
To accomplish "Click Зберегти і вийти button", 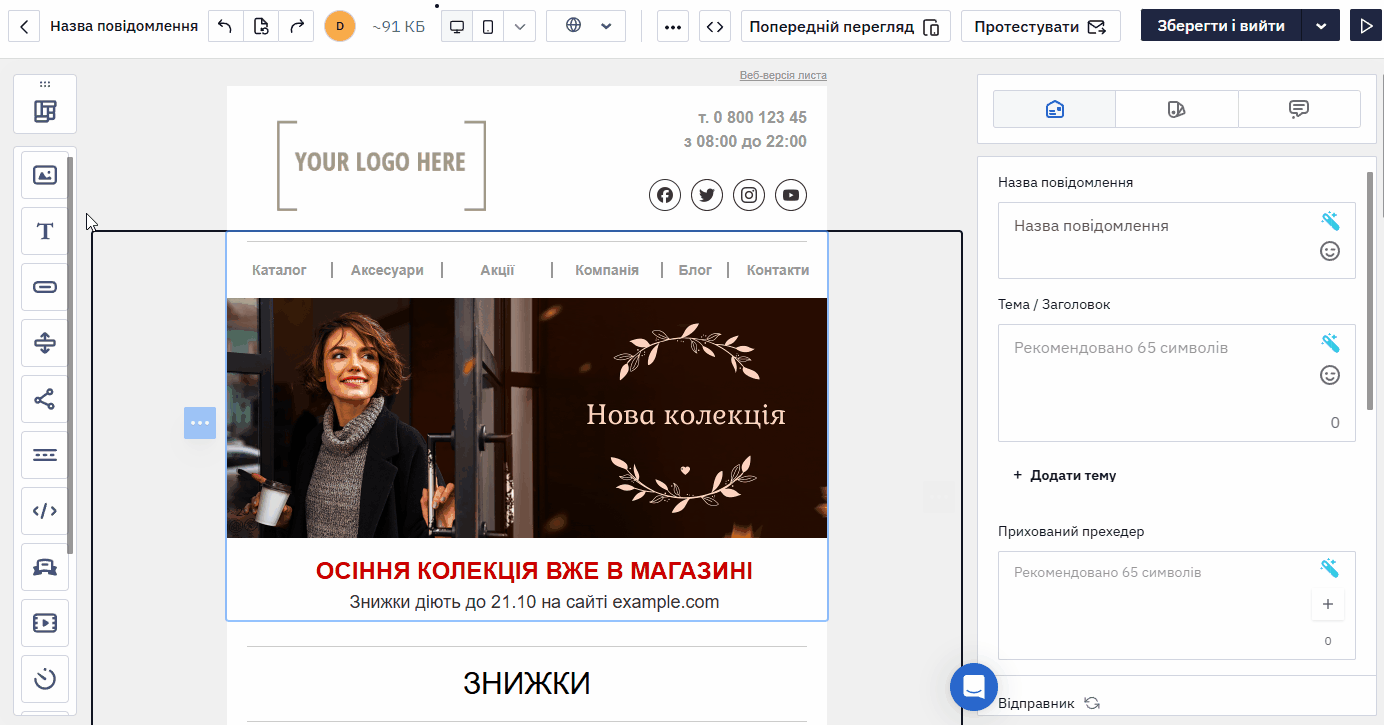I will pyautogui.click(x=1221, y=26).
